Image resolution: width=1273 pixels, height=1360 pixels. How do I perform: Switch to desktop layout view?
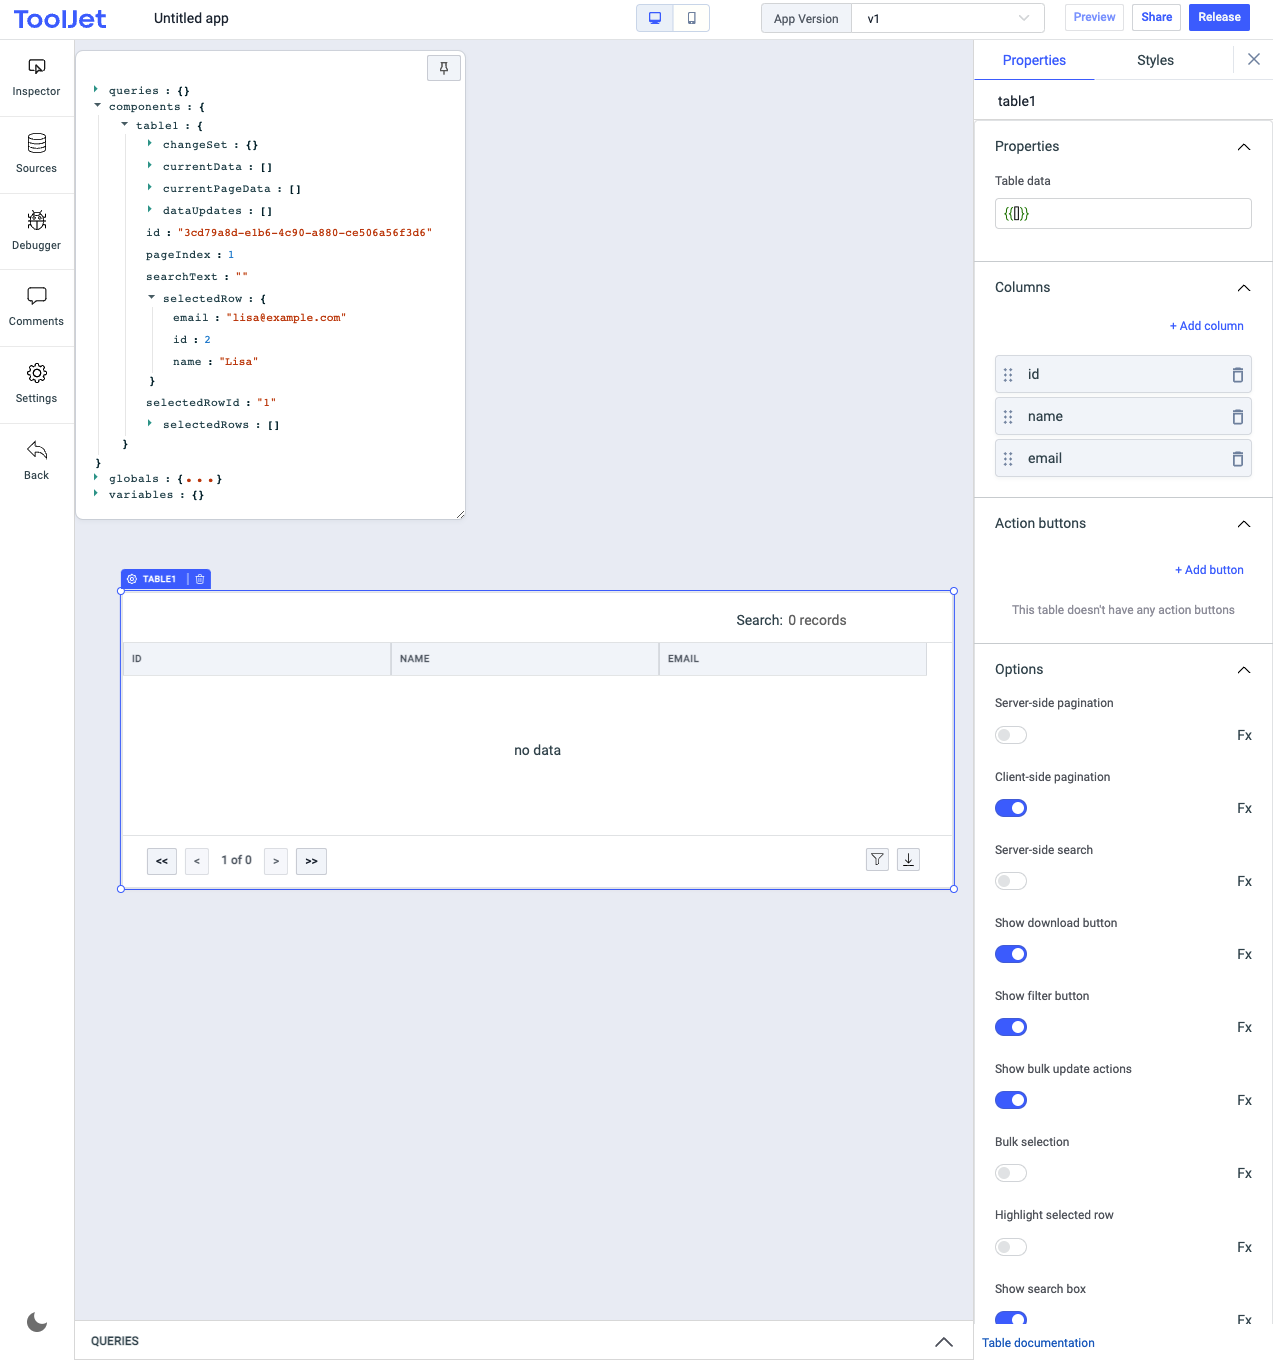click(655, 18)
